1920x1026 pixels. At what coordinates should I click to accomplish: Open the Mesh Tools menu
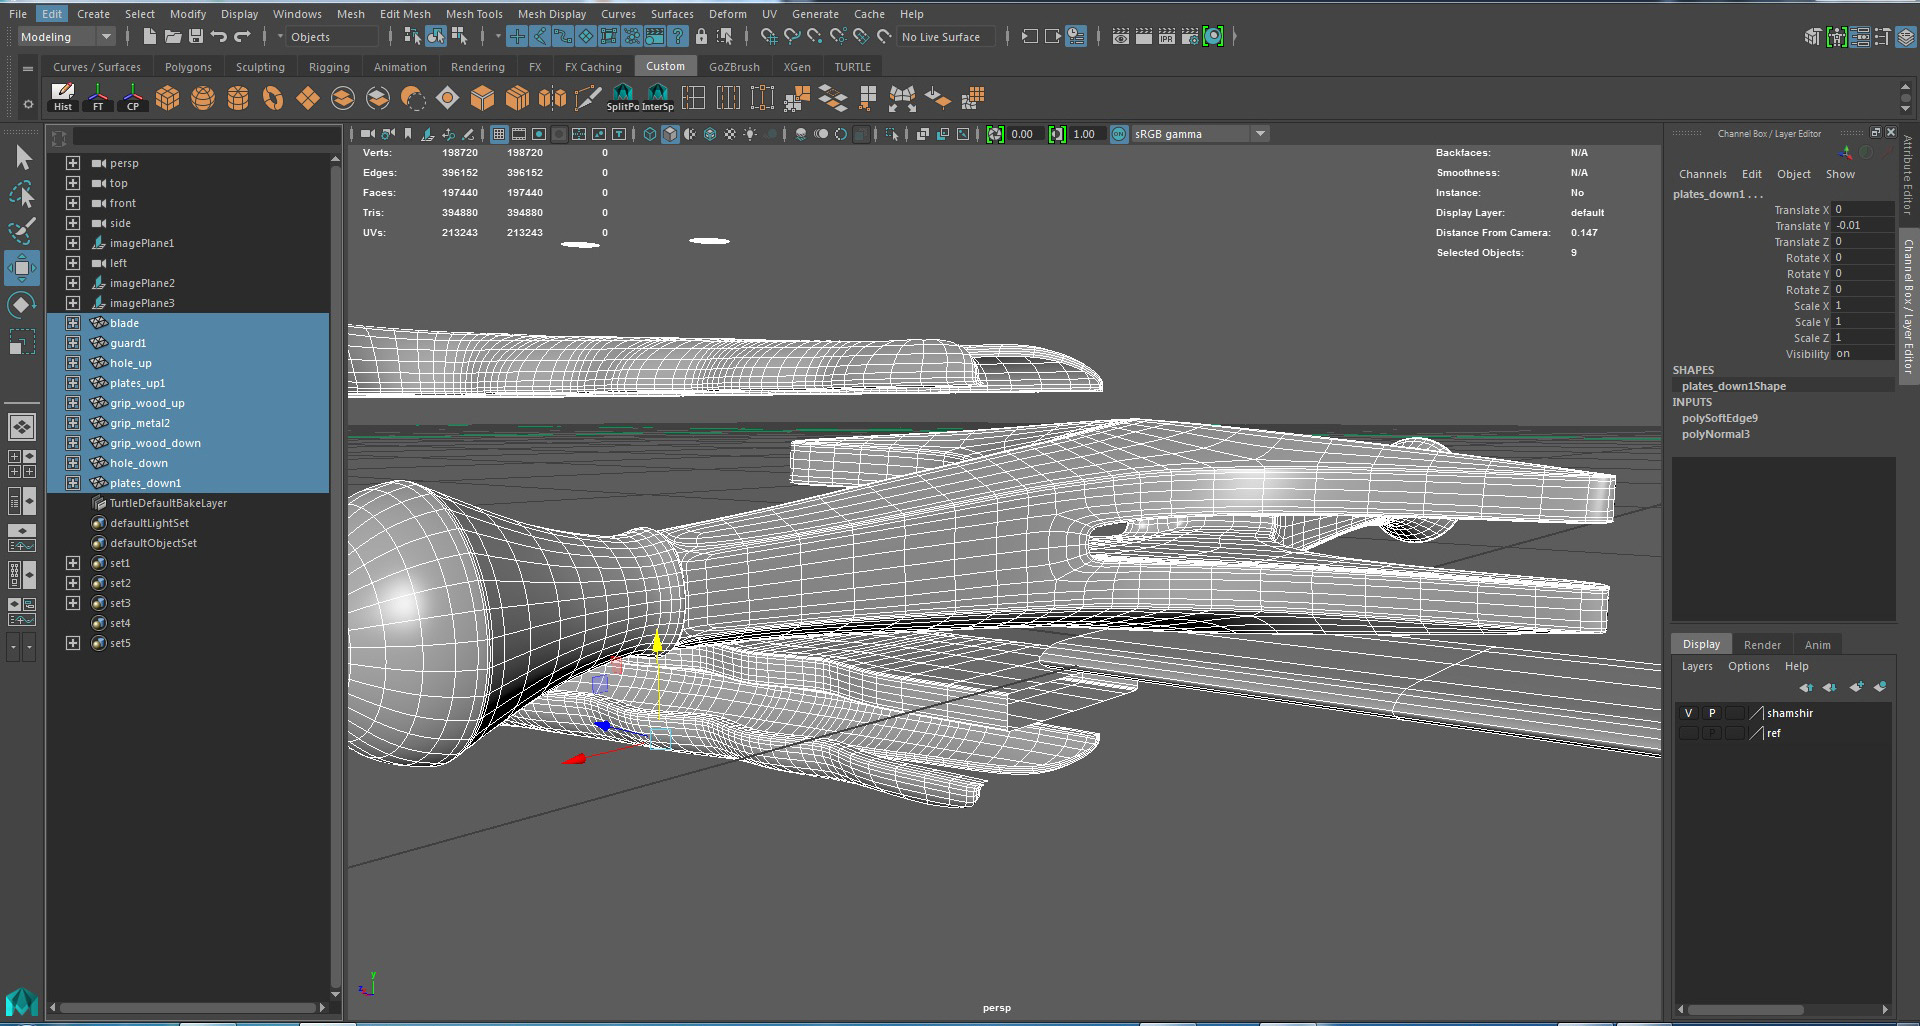[x=473, y=14]
